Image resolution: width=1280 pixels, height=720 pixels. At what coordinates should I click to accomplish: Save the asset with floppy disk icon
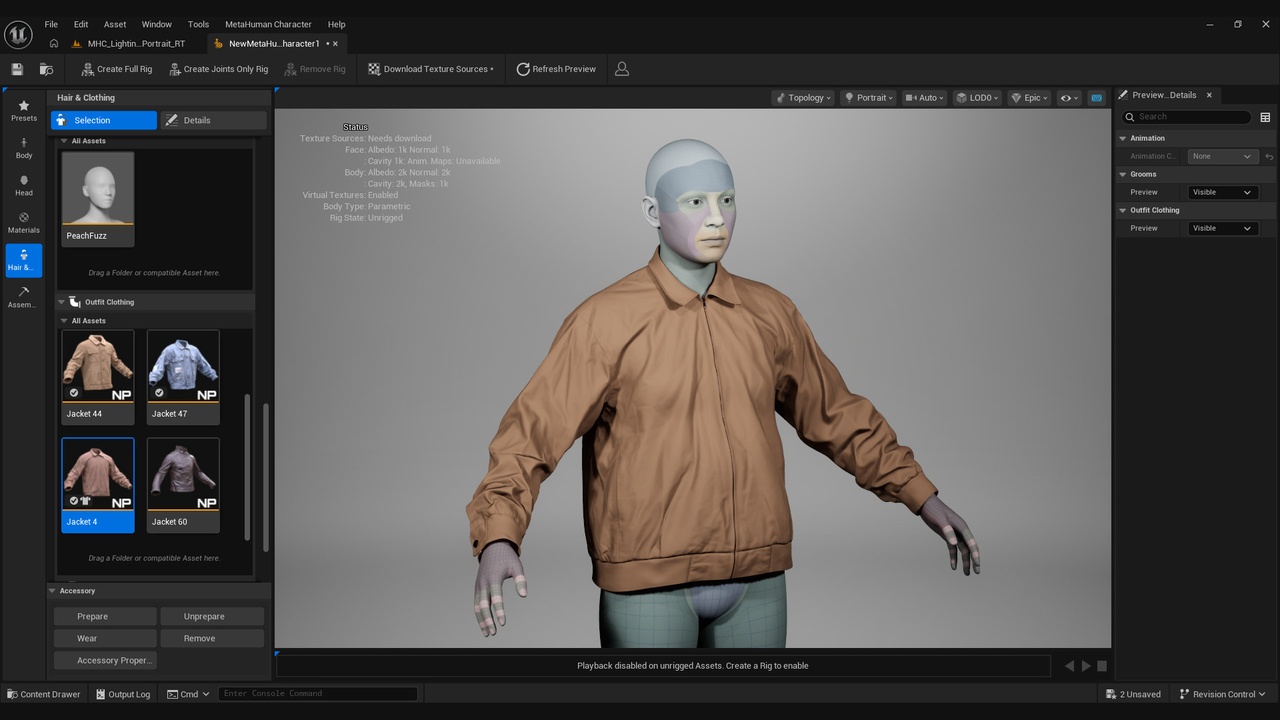pyautogui.click(x=17, y=69)
